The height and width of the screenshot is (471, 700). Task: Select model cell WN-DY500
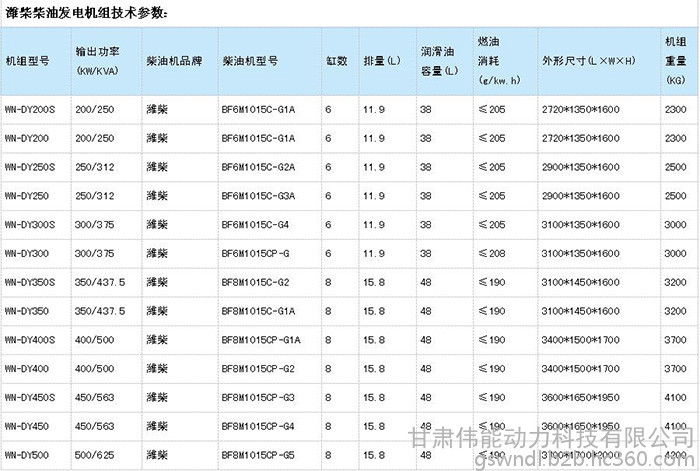click(x=27, y=455)
